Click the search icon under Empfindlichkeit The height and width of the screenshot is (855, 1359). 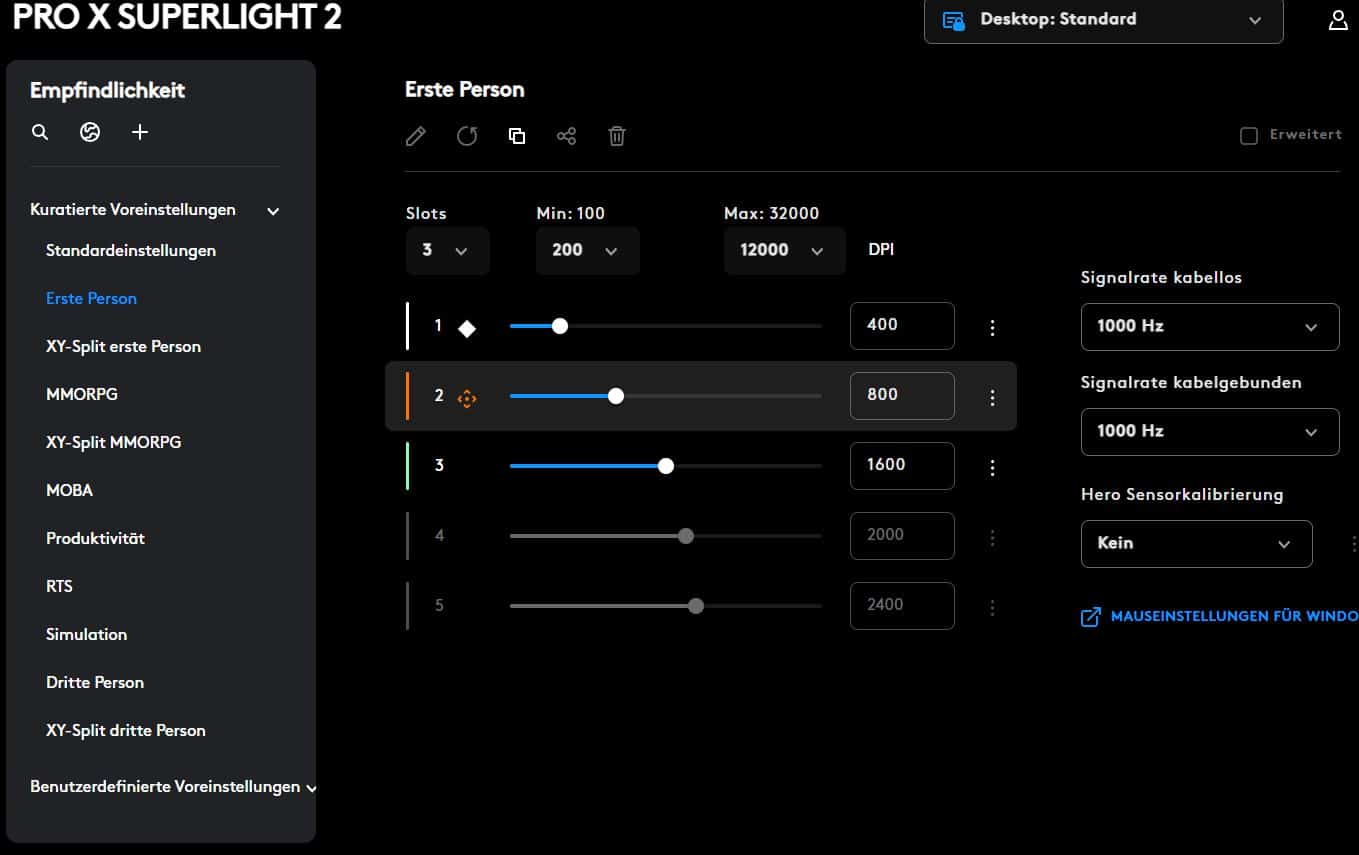40,132
